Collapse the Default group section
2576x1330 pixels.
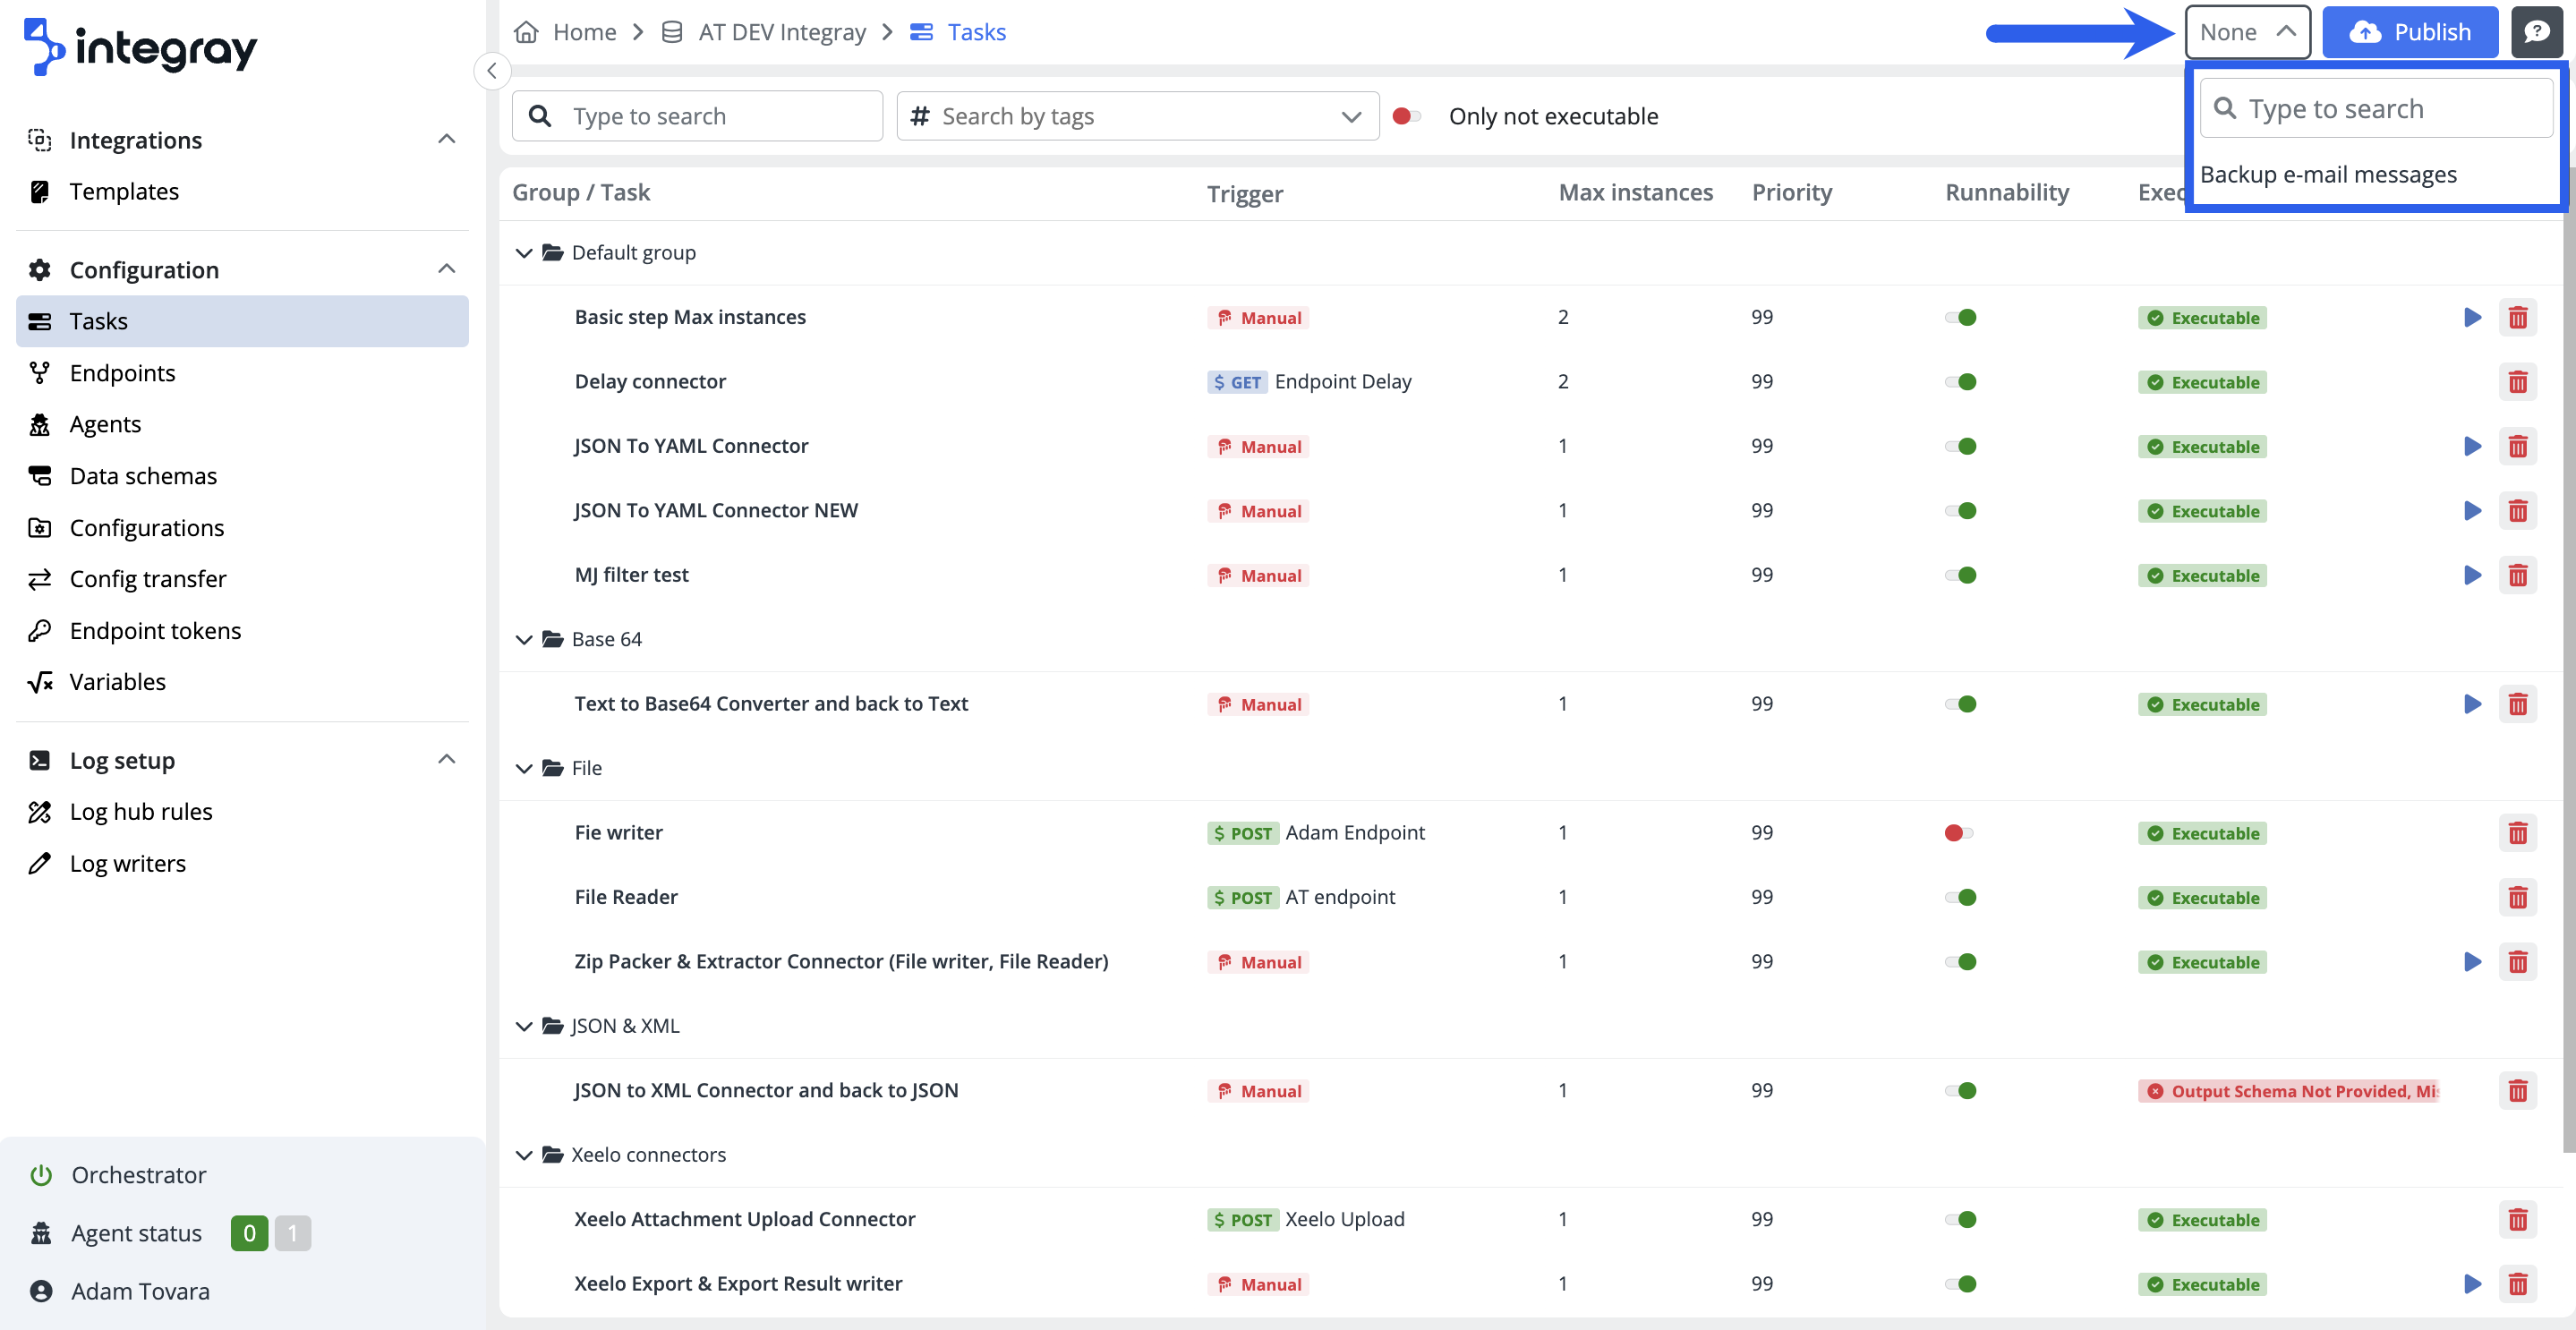(x=524, y=252)
